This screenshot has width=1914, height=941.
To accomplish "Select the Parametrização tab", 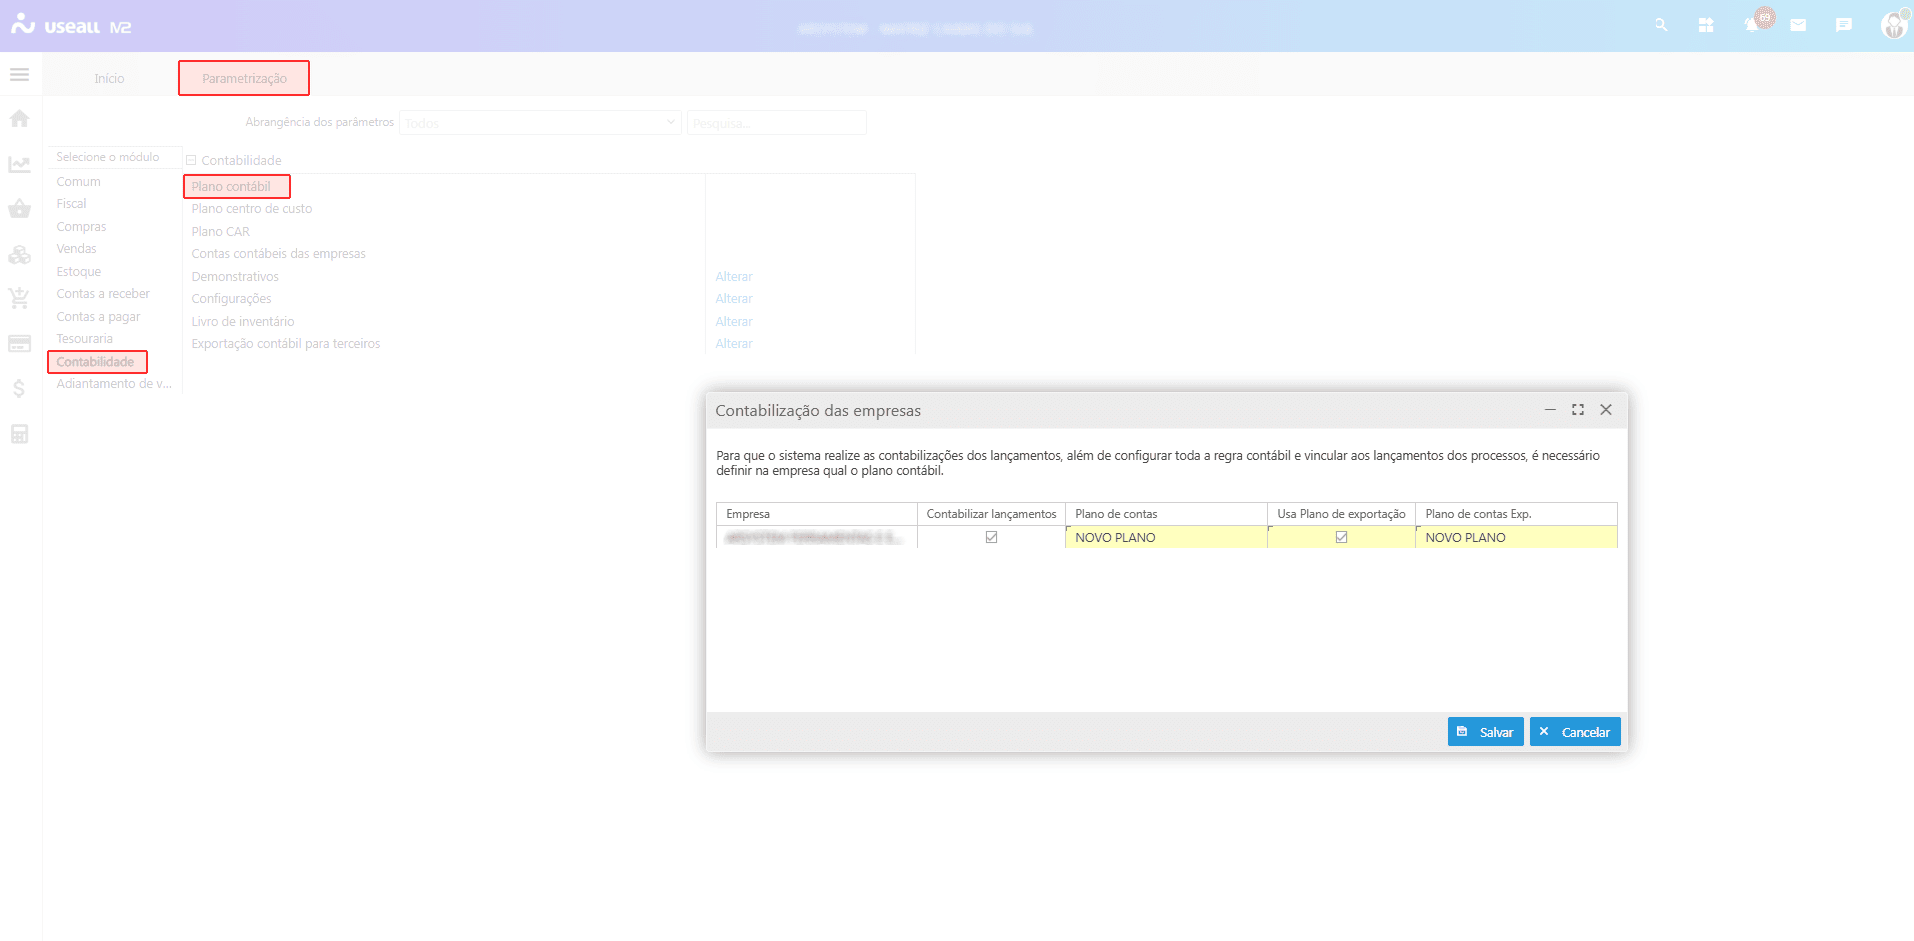I will tap(244, 78).
